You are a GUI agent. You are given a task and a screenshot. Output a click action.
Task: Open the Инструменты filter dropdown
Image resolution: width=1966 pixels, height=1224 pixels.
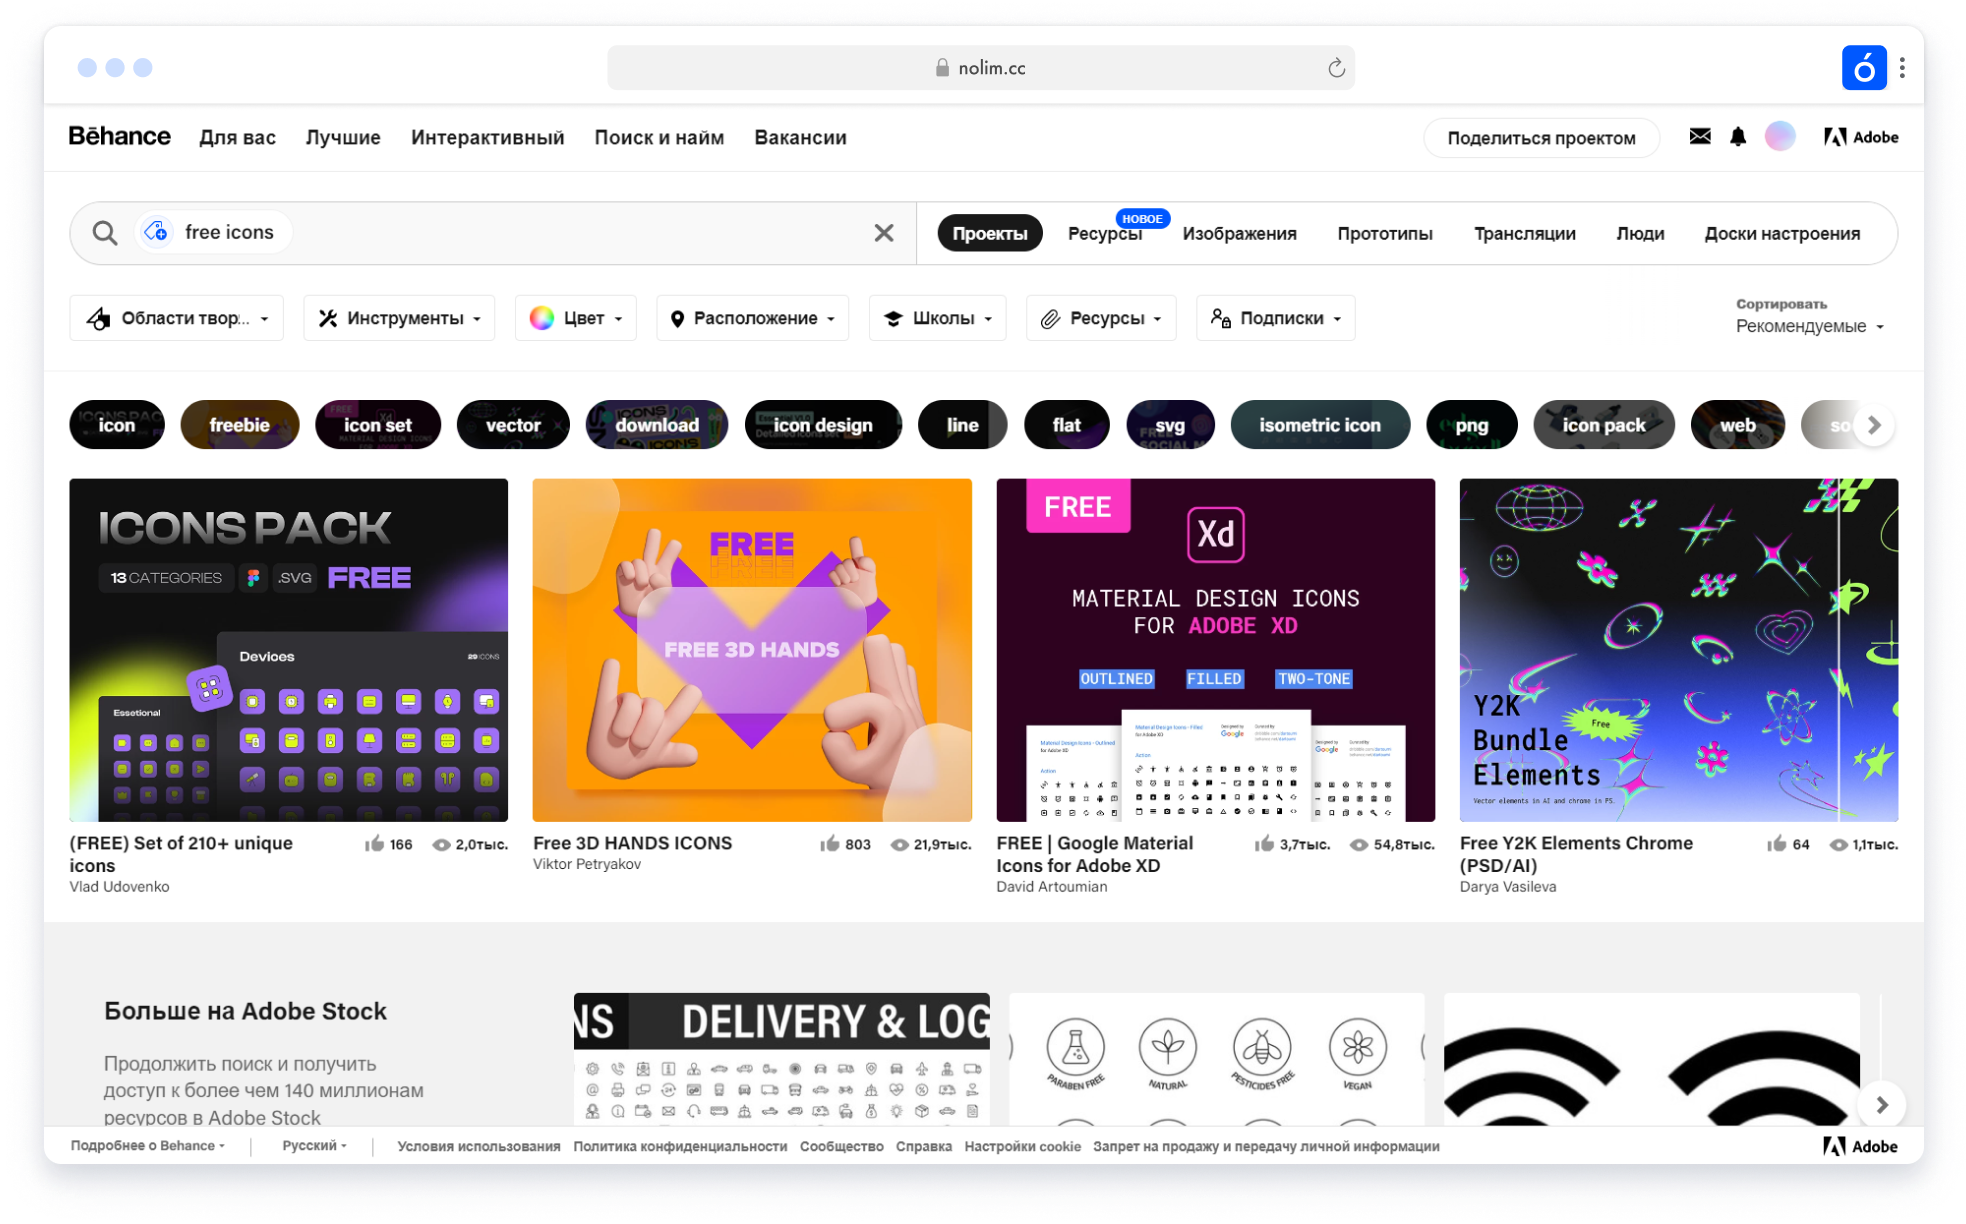click(x=399, y=318)
